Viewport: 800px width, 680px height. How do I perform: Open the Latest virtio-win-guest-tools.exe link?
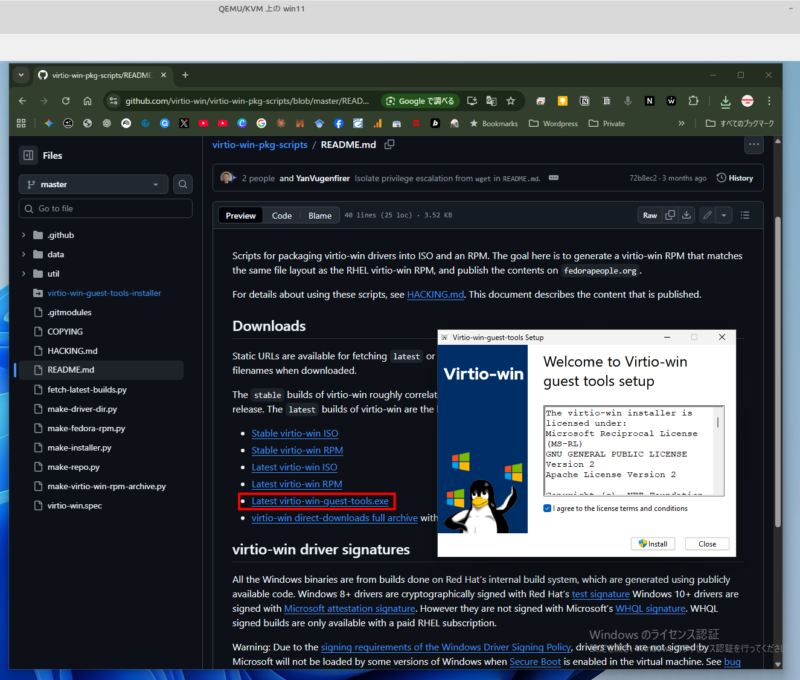320,500
